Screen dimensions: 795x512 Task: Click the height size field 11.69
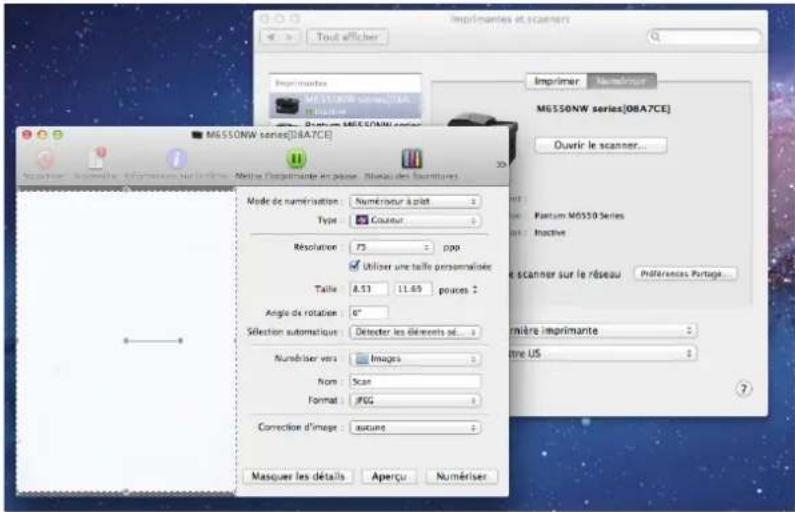click(413, 289)
